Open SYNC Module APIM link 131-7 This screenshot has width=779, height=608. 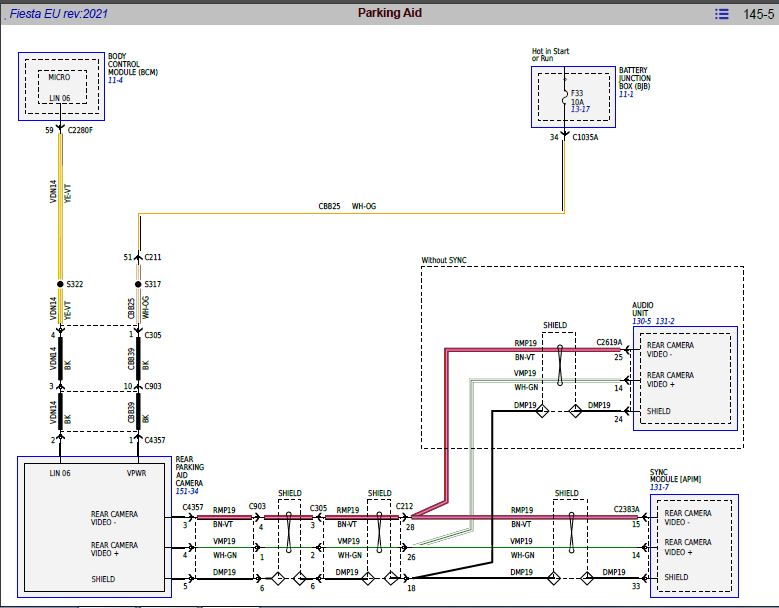click(x=659, y=487)
